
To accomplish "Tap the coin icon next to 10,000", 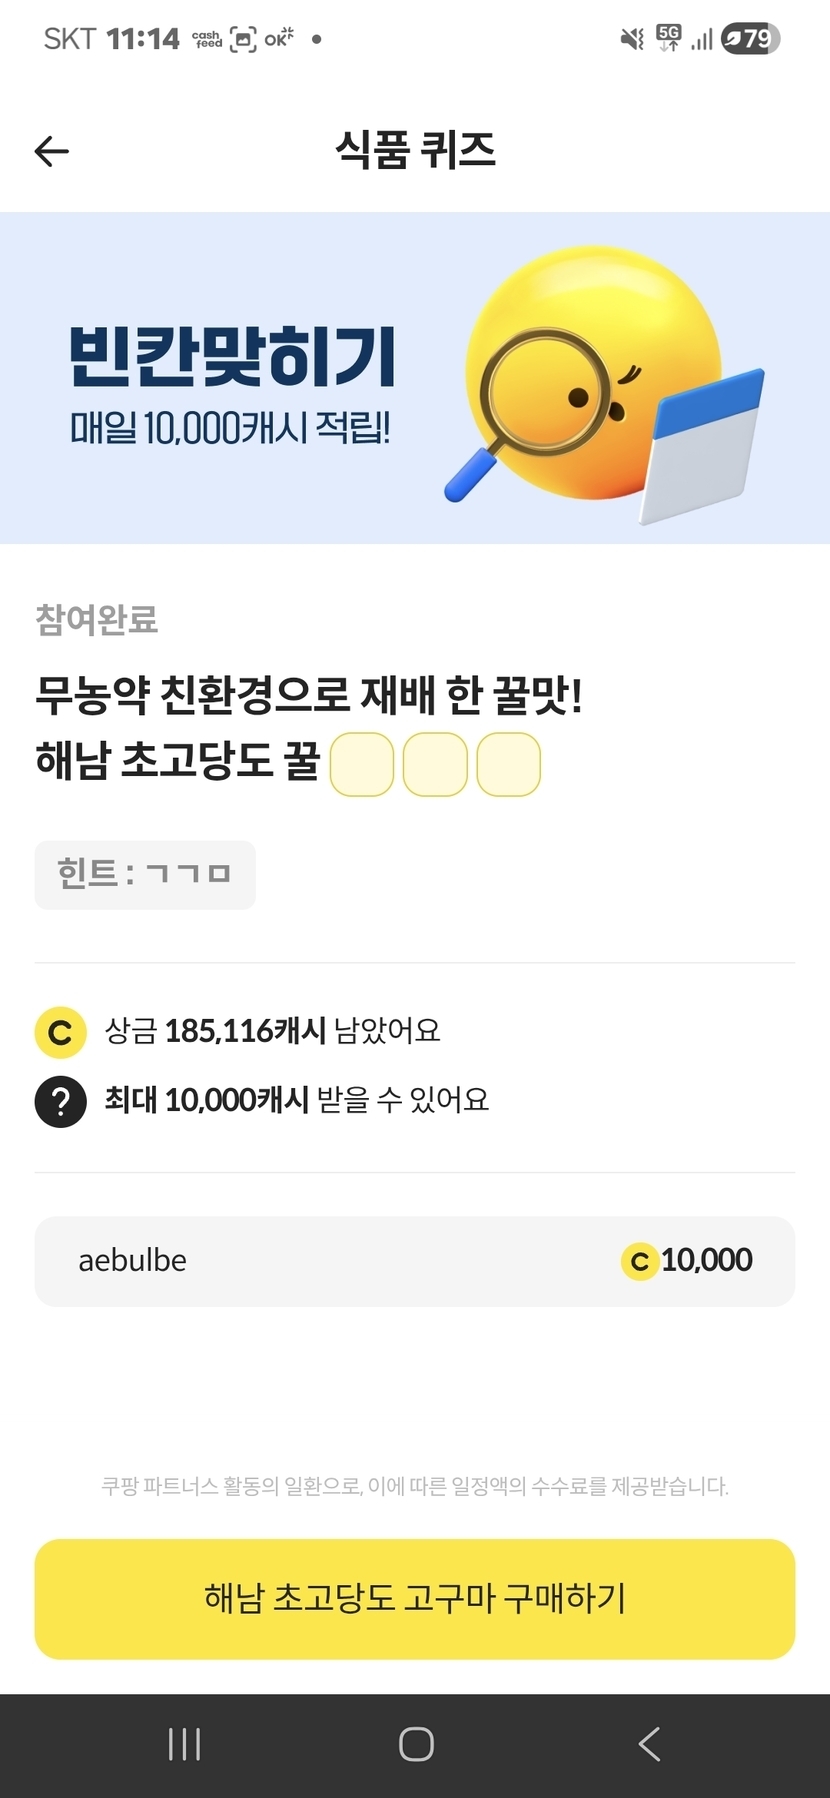I will click(x=640, y=1262).
